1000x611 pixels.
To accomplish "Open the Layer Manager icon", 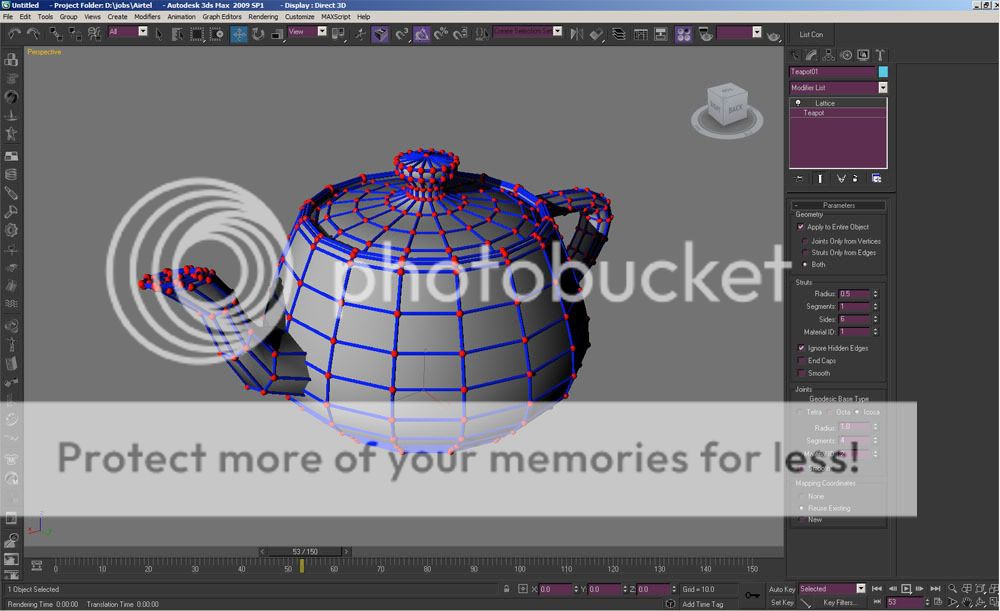I will point(618,33).
